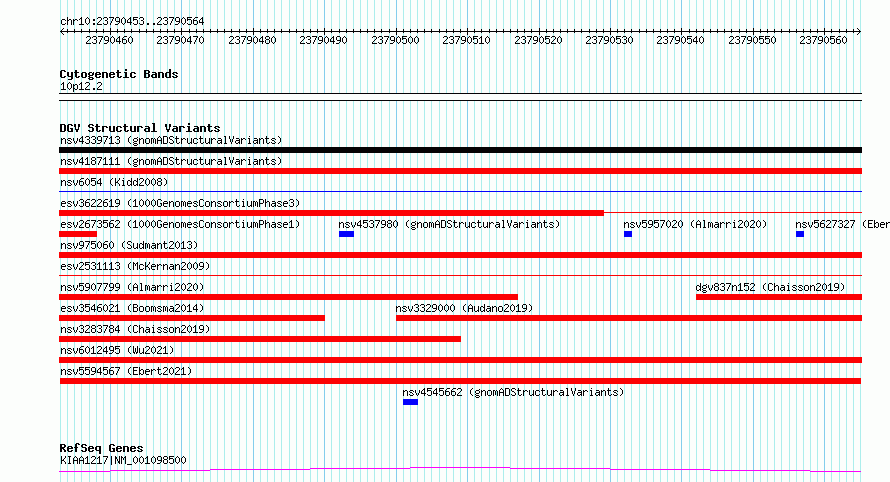Viewport: 890px width, 482px height.
Task: Click ruler position 23790510
Action: pyautogui.click(x=467, y=40)
